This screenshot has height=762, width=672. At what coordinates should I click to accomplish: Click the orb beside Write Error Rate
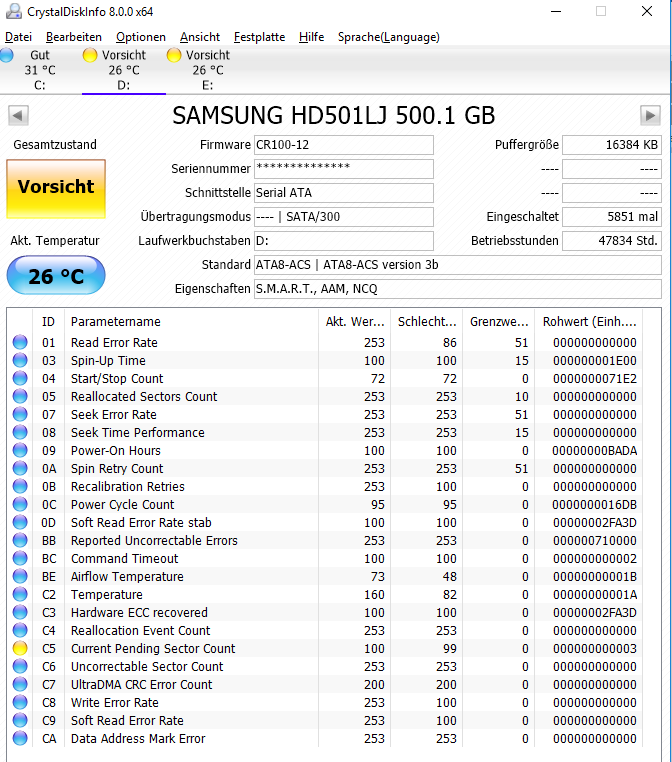tap(20, 702)
